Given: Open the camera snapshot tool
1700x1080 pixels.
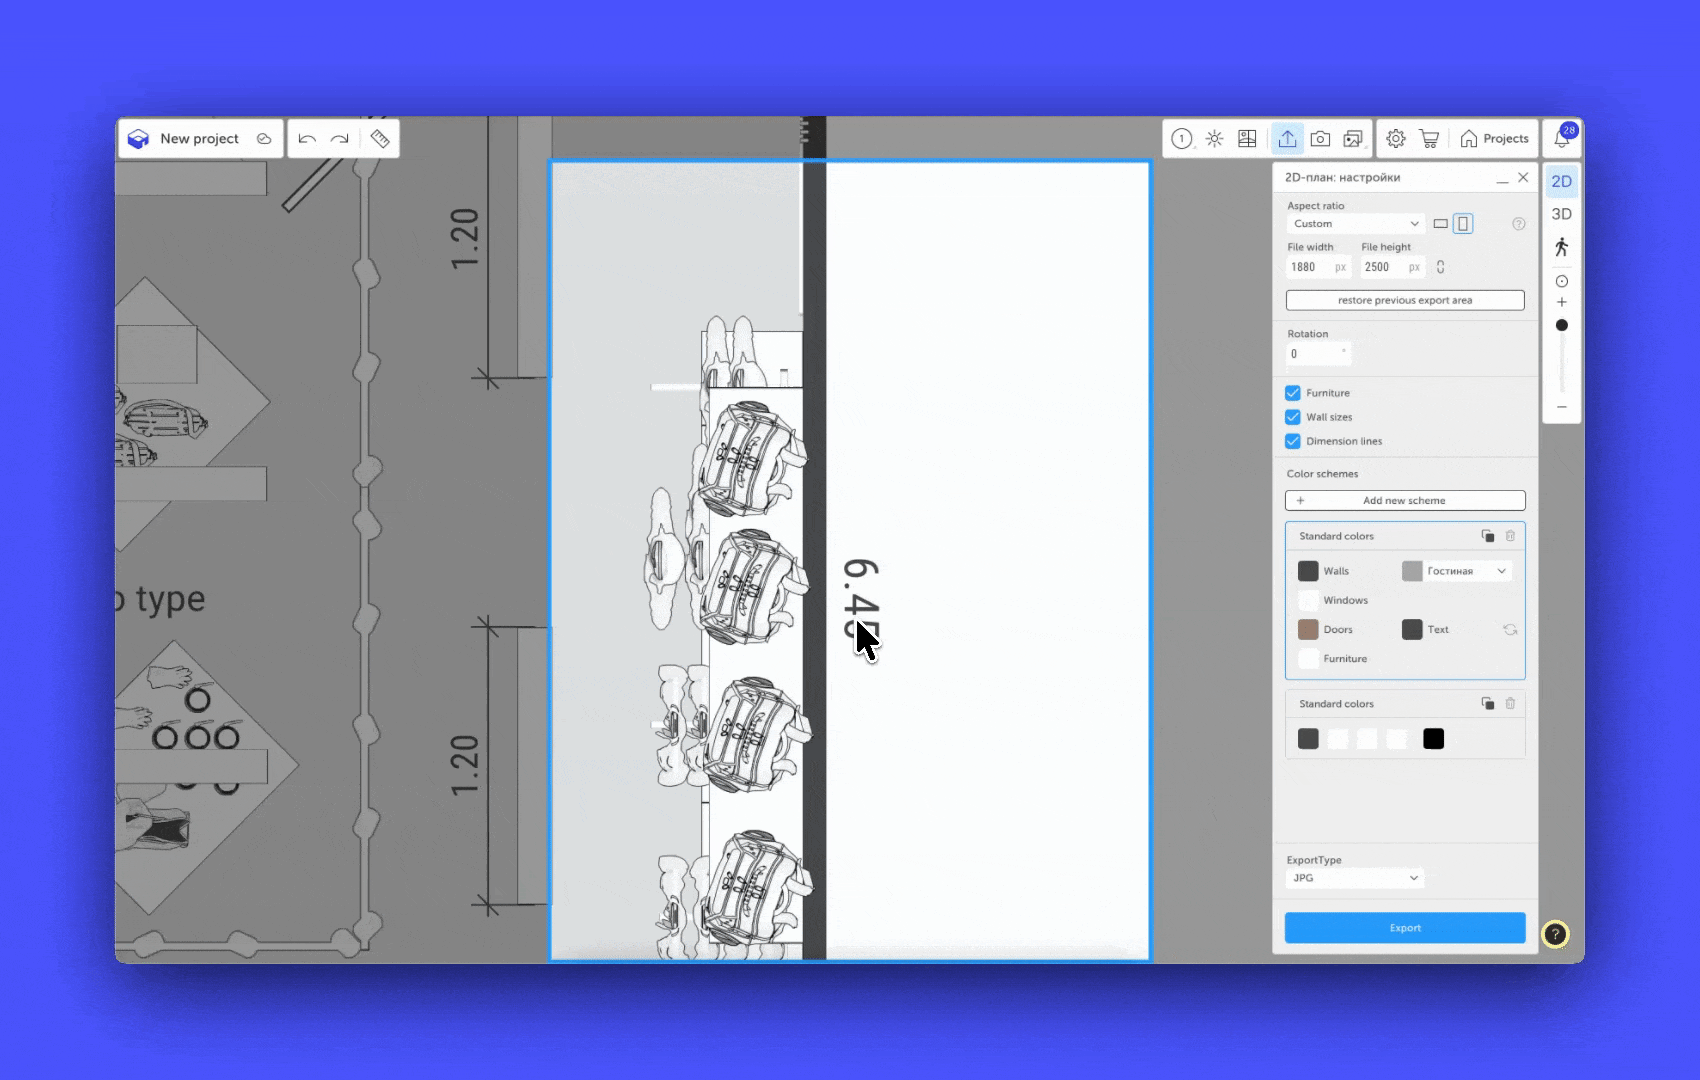Looking at the screenshot, I should click(x=1320, y=139).
